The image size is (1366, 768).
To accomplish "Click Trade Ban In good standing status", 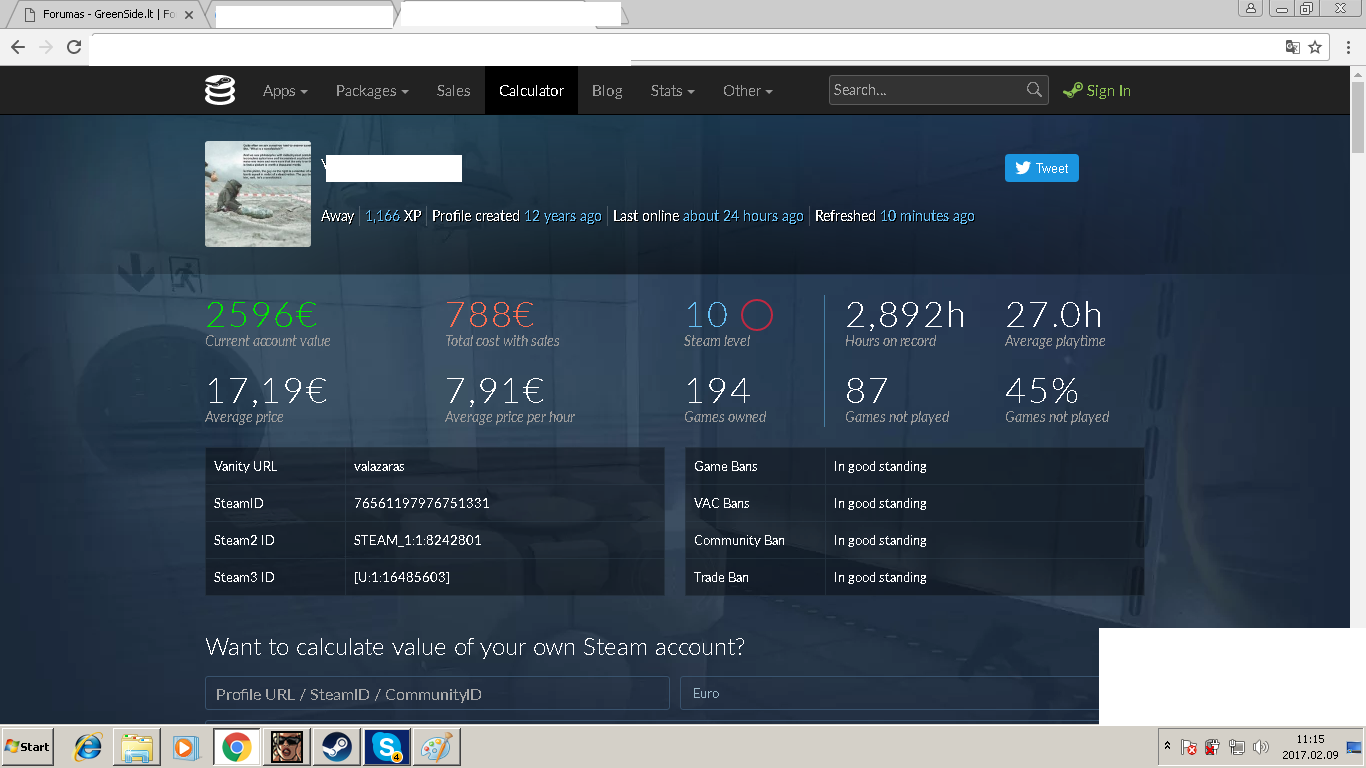I will point(880,577).
